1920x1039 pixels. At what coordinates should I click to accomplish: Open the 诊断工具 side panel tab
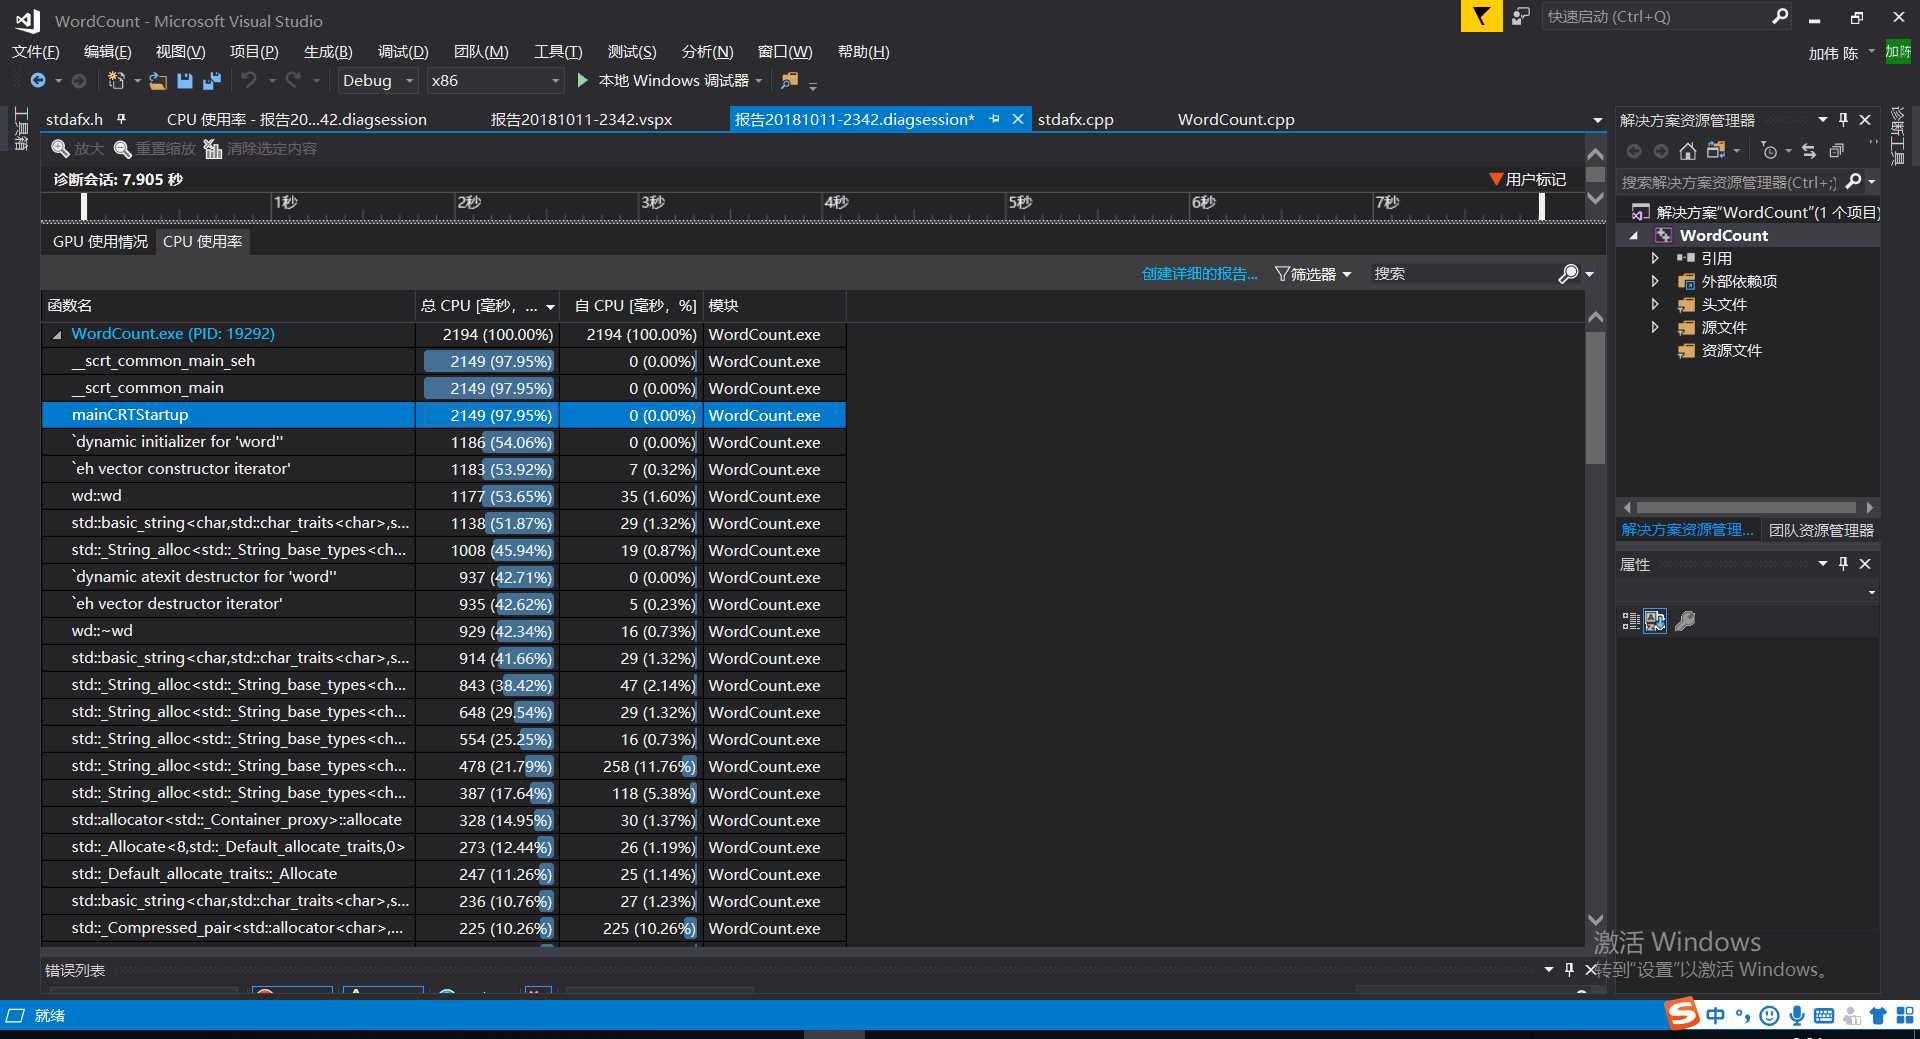[x=1898, y=137]
